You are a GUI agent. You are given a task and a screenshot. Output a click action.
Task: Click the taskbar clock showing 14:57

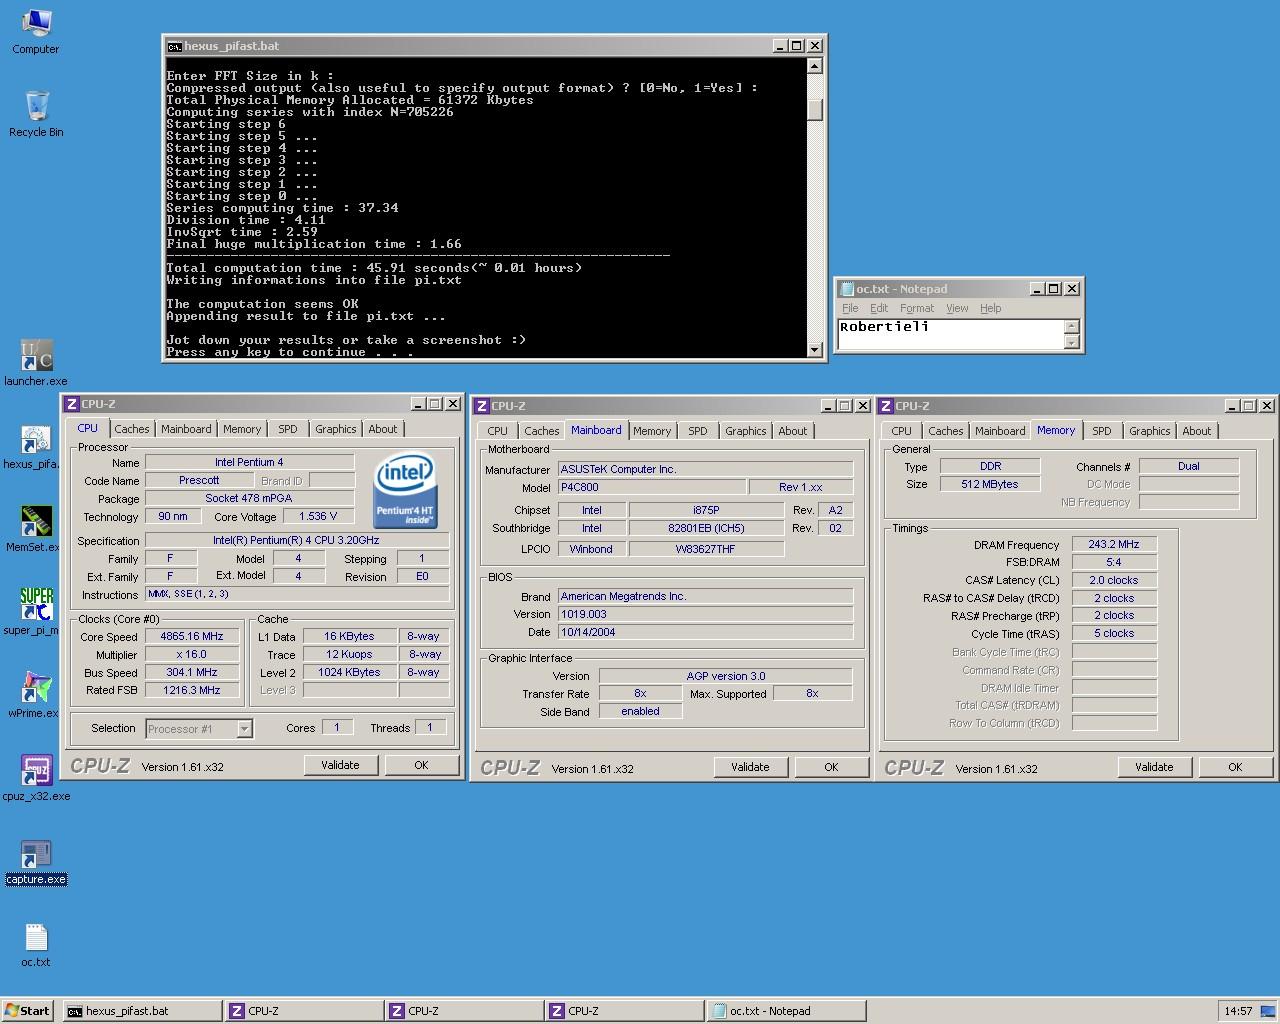tap(1238, 1011)
